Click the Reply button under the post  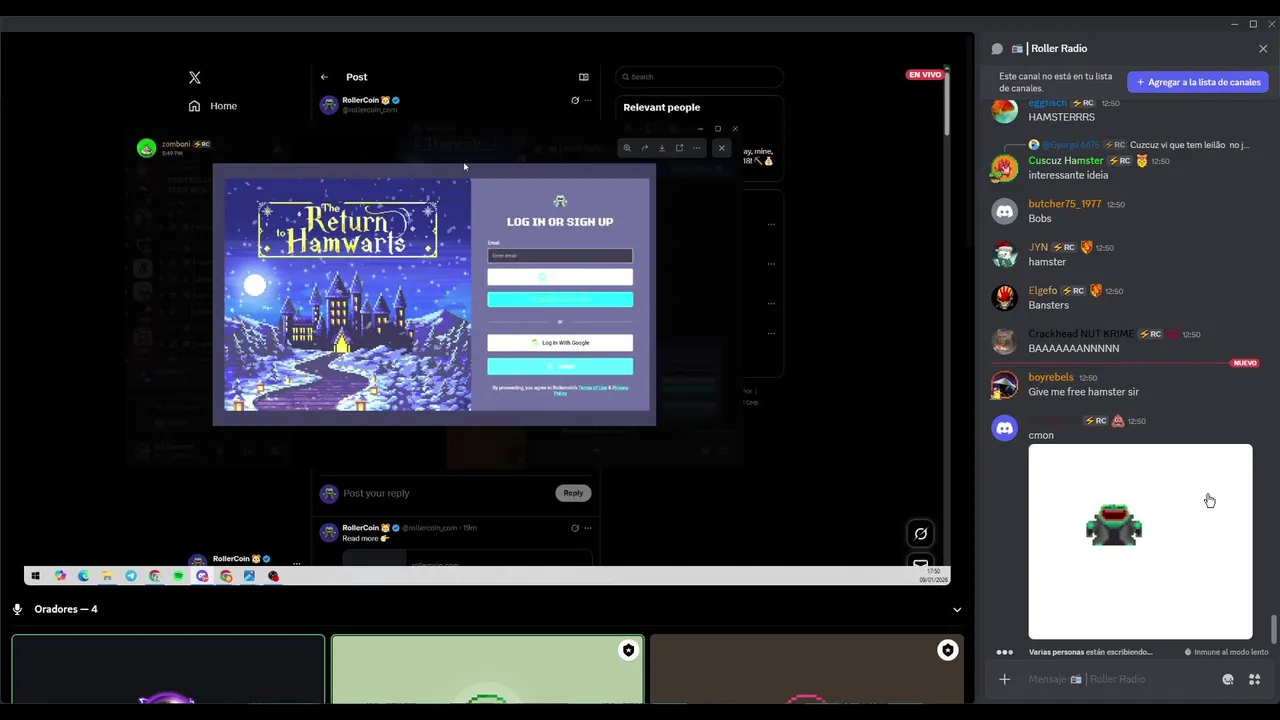(573, 493)
